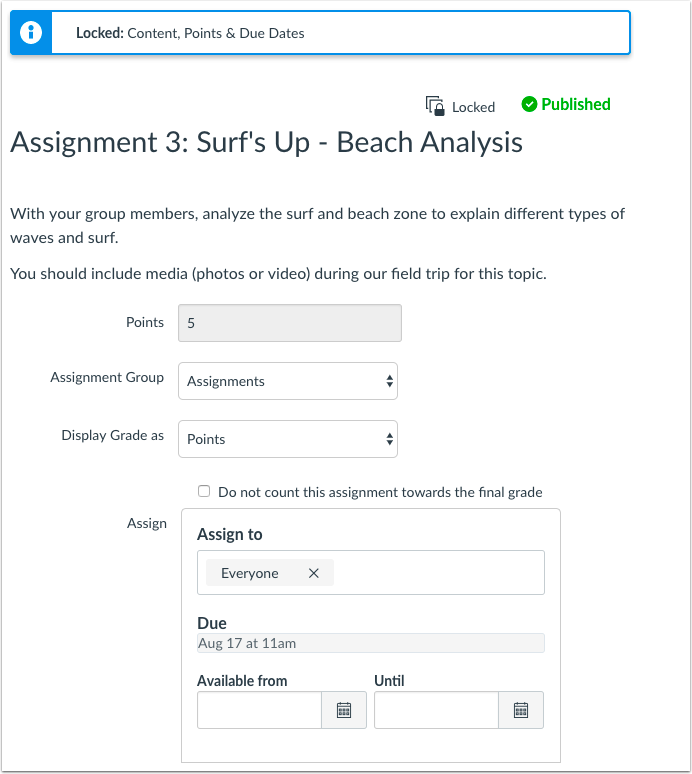The width and height of the screenshot is (692, 774).
Task: Click the locked Points field
Action: [290, 323]
